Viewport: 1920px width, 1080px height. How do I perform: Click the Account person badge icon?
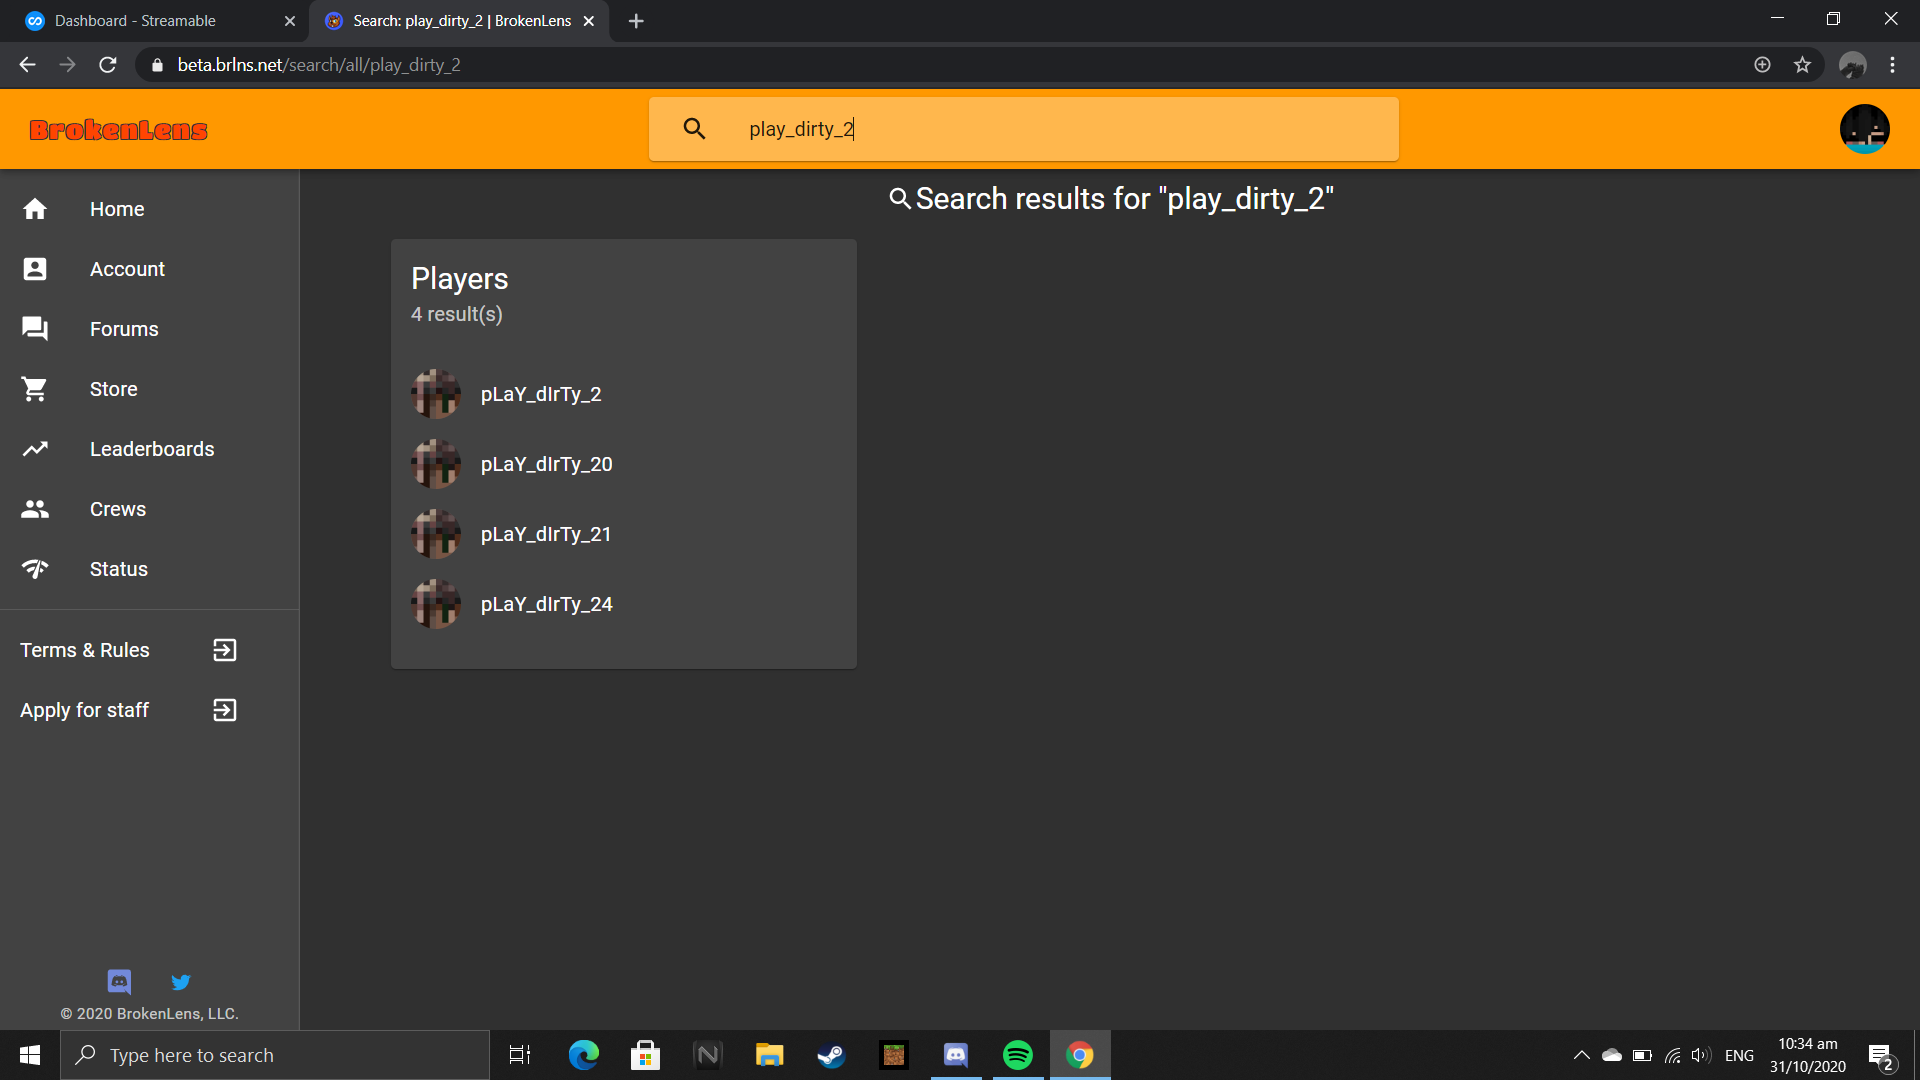[35, 269]
